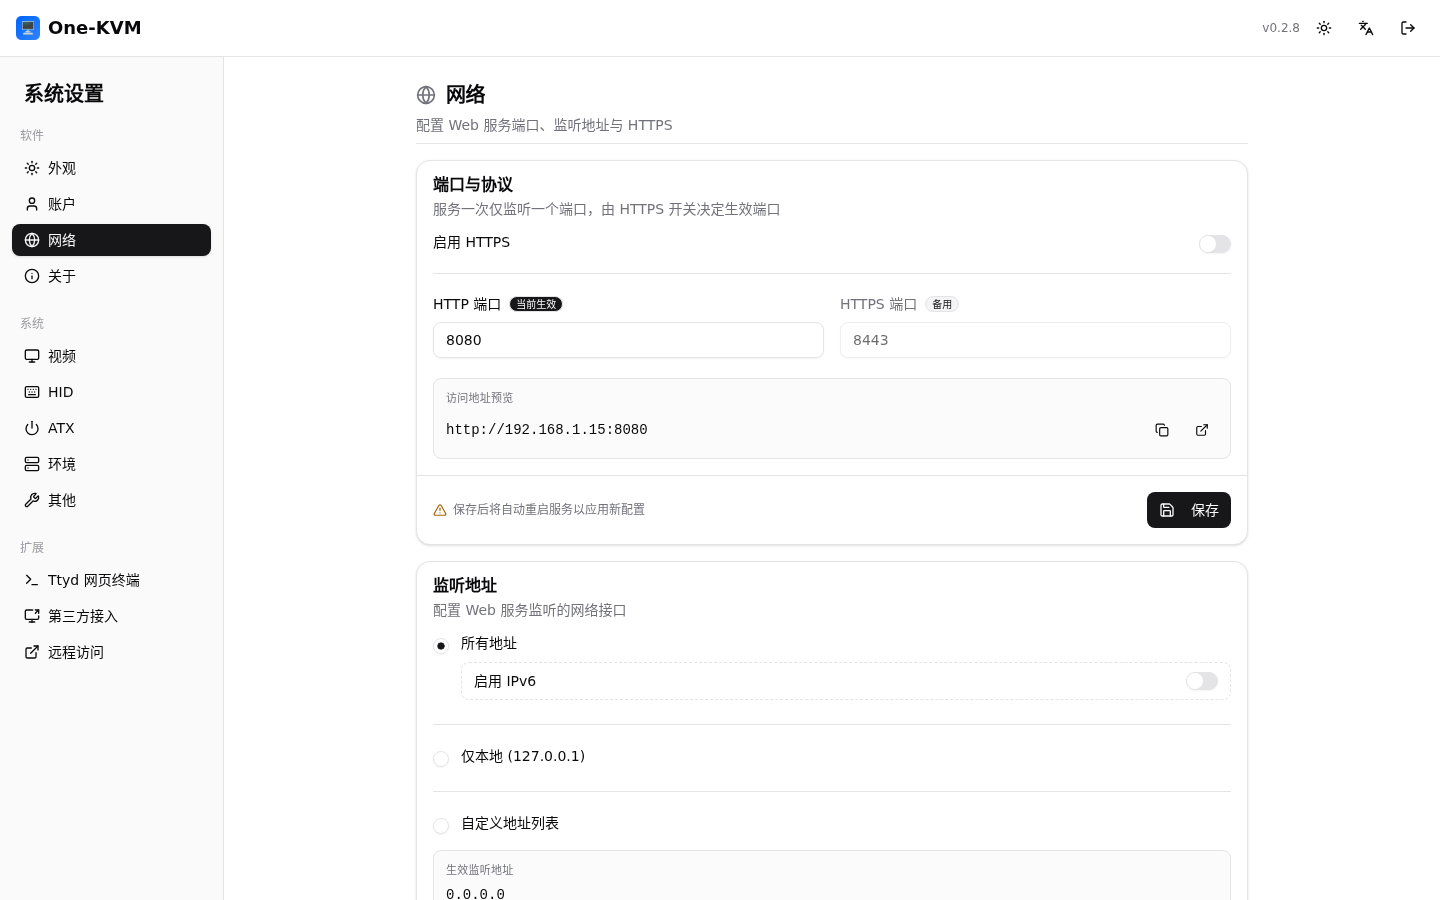The width and height of the screenshot is (1440, 900).
Task: Select 网络 in the sidebar
Action: pyautogui.click(x=112, y=240)
